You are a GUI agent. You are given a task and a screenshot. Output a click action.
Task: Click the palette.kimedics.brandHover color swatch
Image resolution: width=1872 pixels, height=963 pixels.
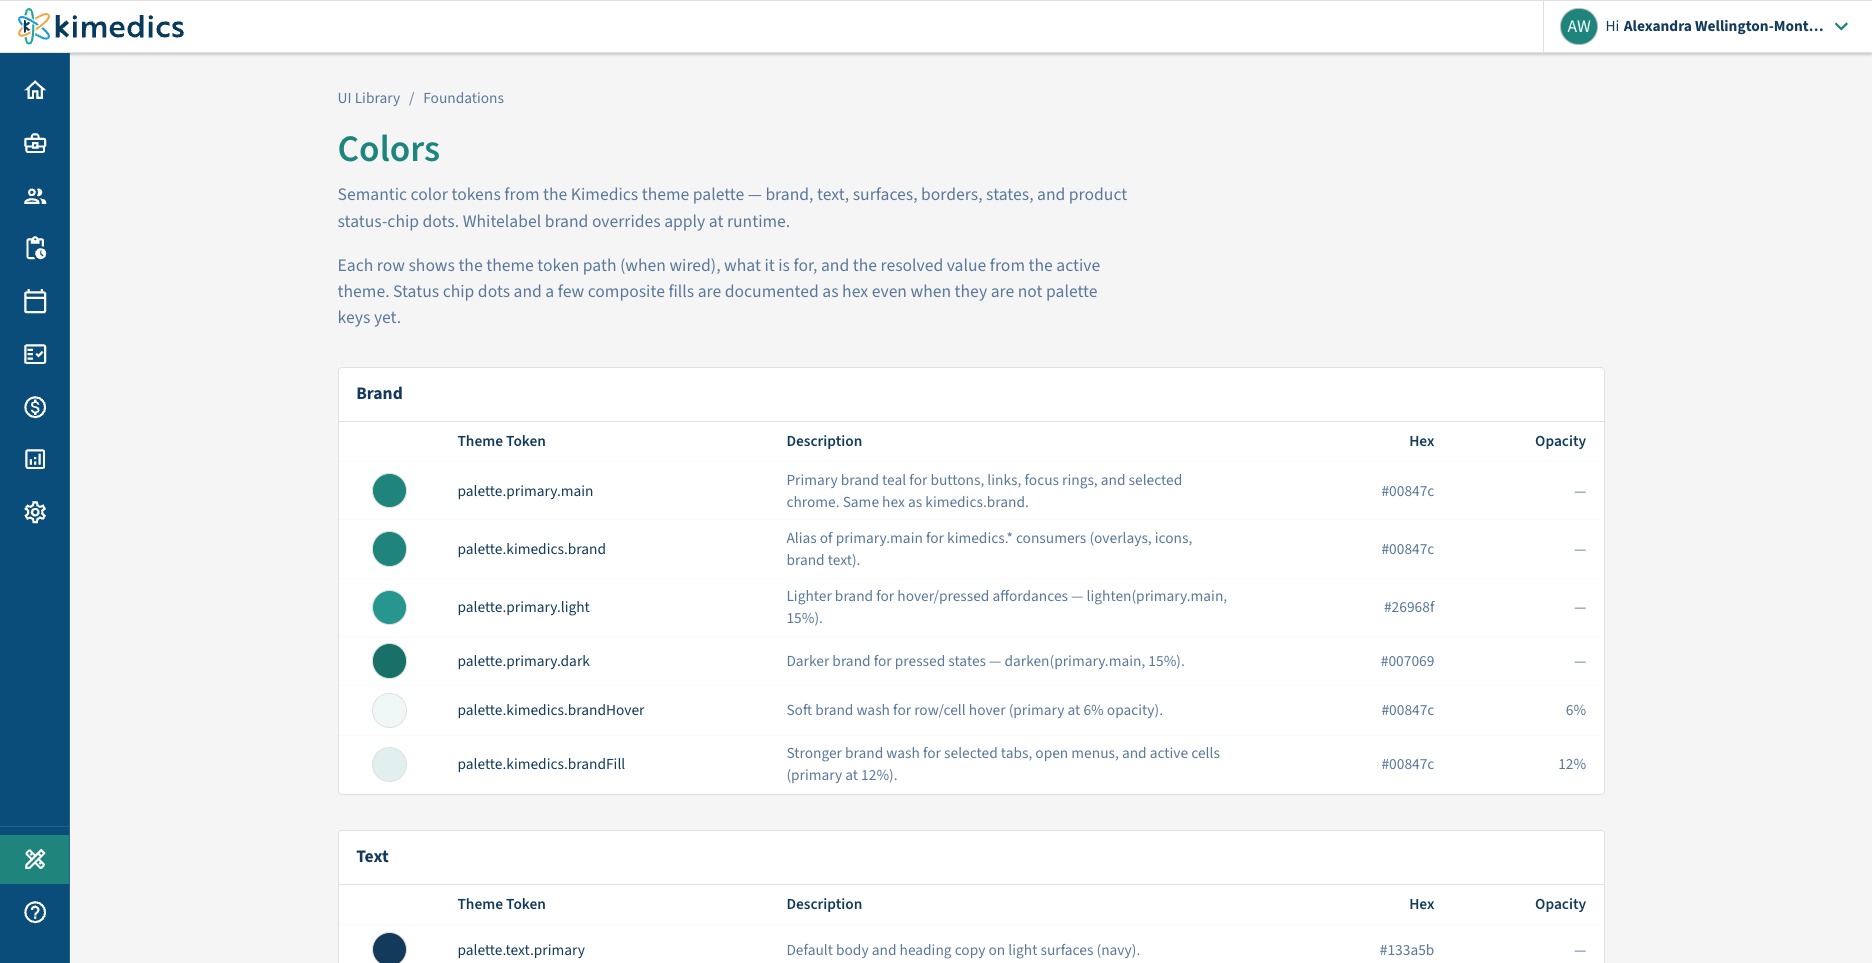(389, 710)
